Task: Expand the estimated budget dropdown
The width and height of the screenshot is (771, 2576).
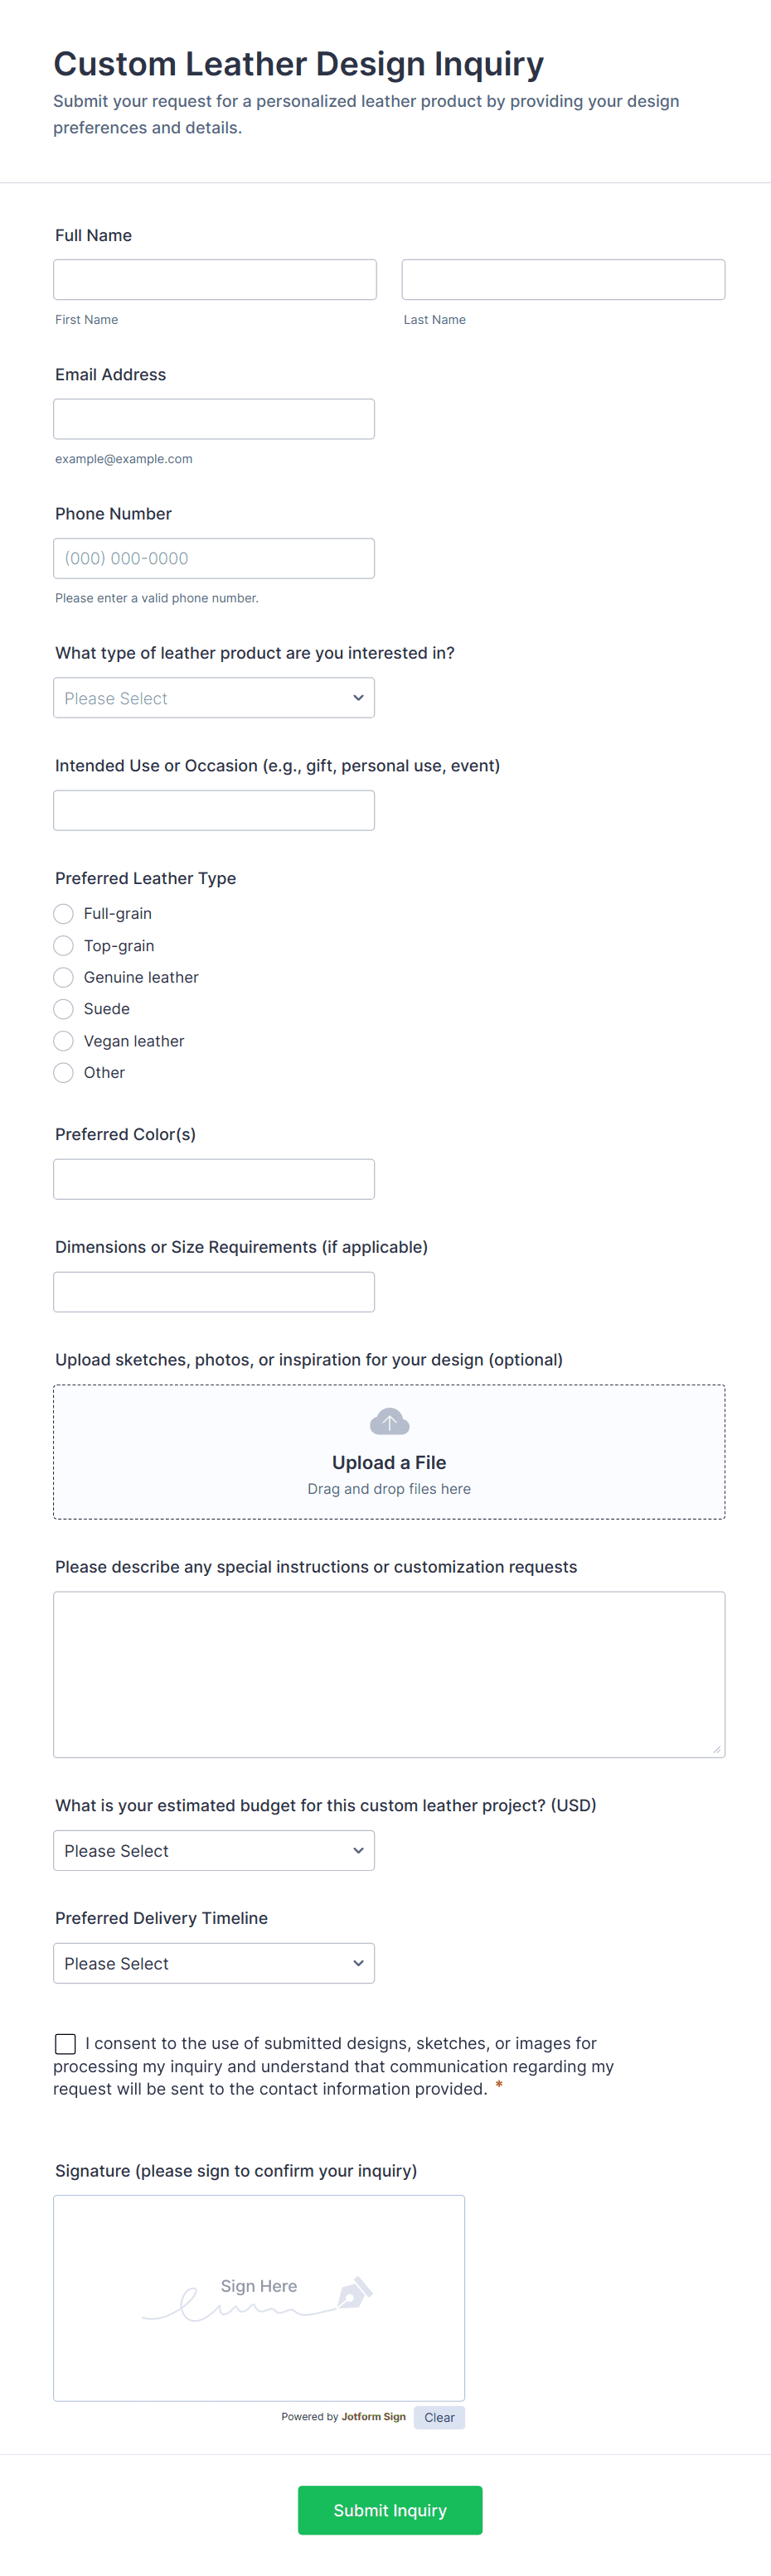Action: 214,1851
